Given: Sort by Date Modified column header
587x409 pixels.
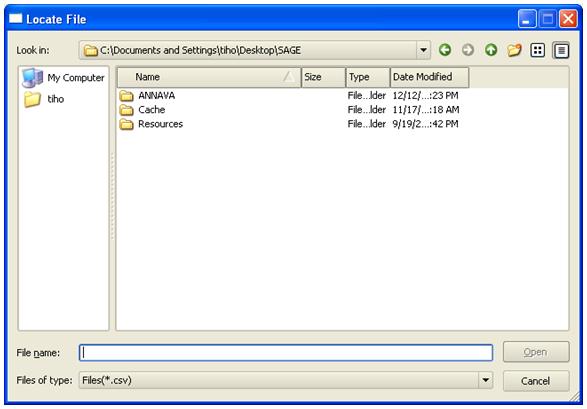Looking at the screenshot, I should (x=429, y=77).
